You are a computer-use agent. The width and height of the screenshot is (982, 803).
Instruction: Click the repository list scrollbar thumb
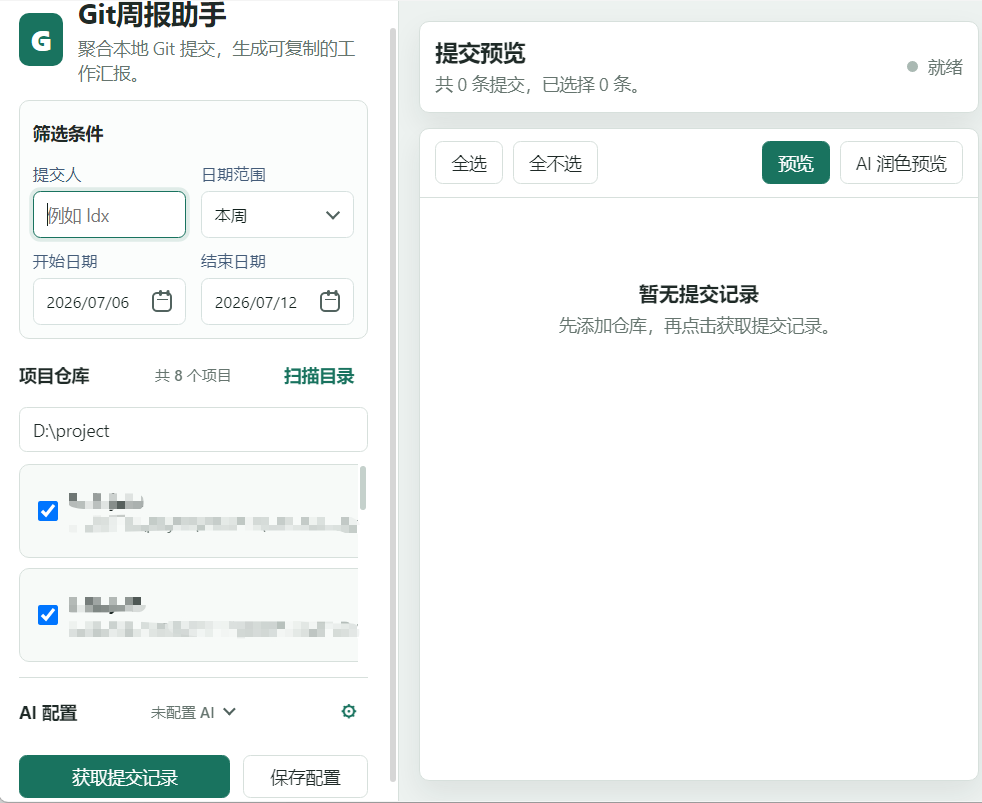pyautogui.click(x=363, y=487)
